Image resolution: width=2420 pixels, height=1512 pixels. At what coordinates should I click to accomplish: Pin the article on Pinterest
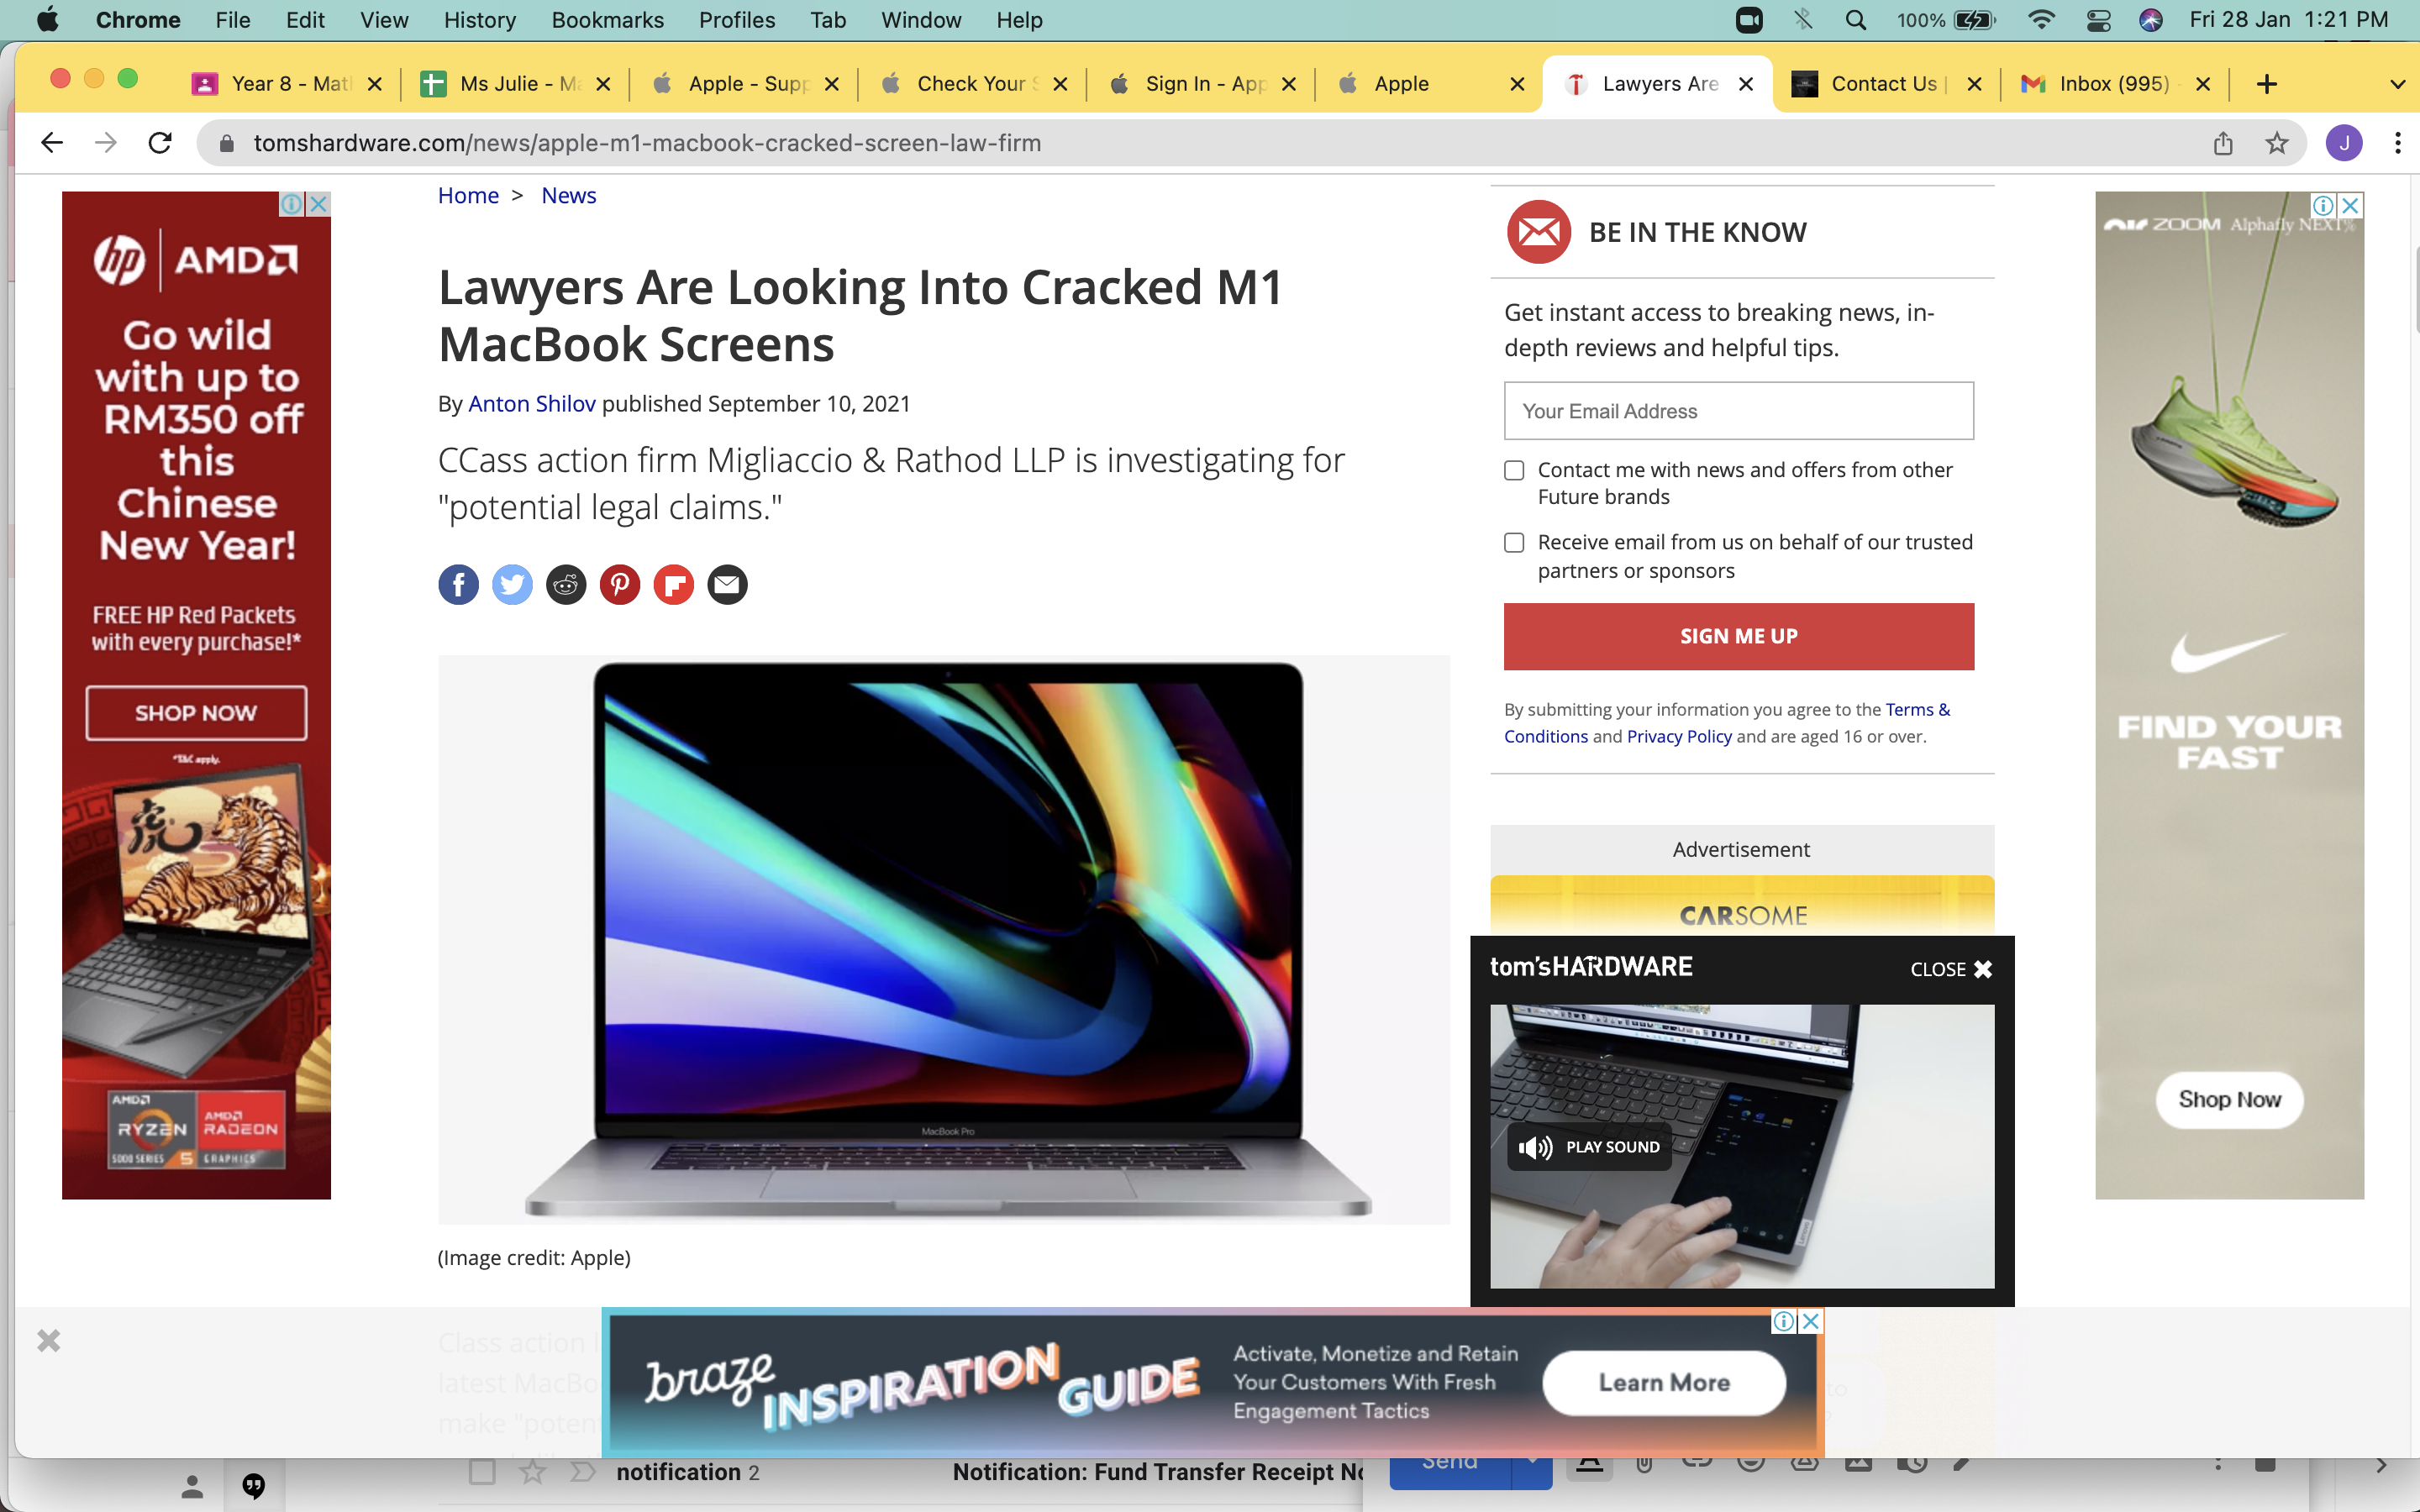[x=620, y=585]
